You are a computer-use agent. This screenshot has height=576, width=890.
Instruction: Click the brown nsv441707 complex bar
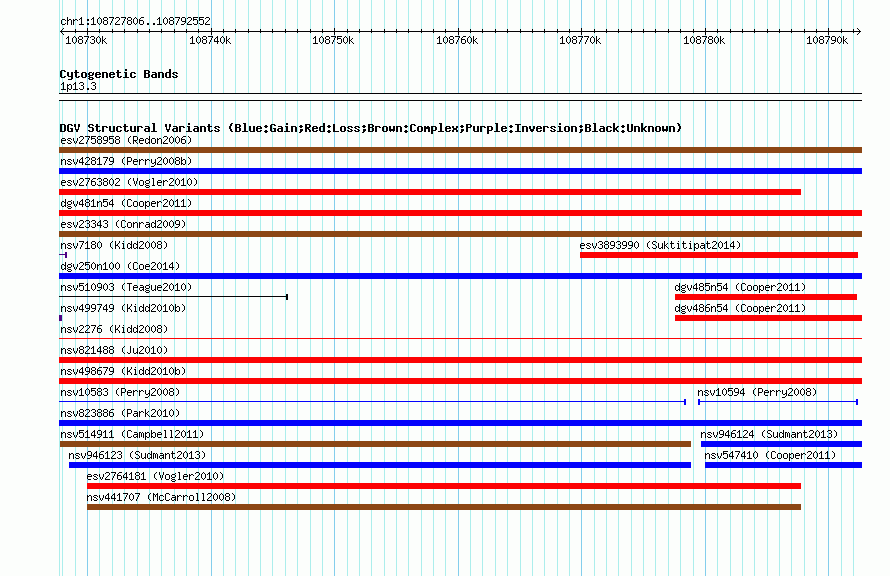(x=444, y=507)
